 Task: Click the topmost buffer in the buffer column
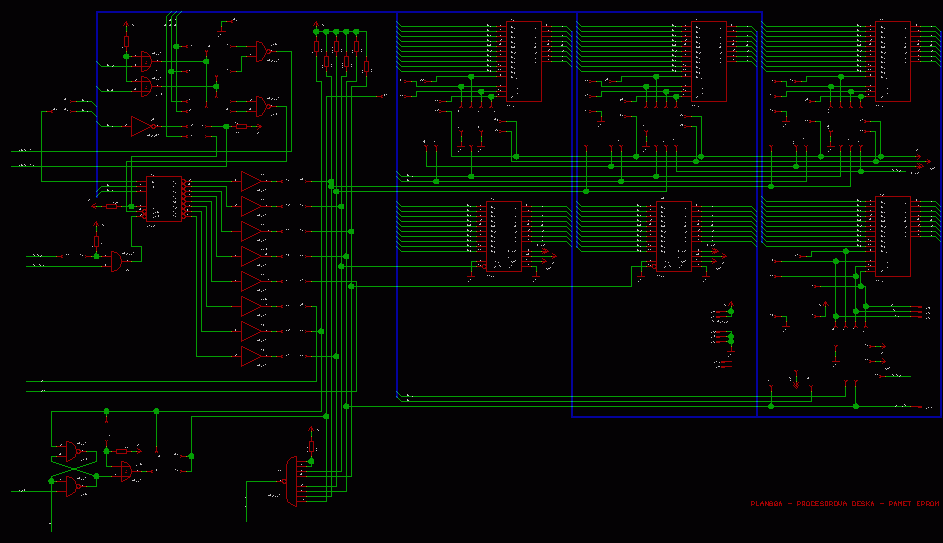pos(252,181)
